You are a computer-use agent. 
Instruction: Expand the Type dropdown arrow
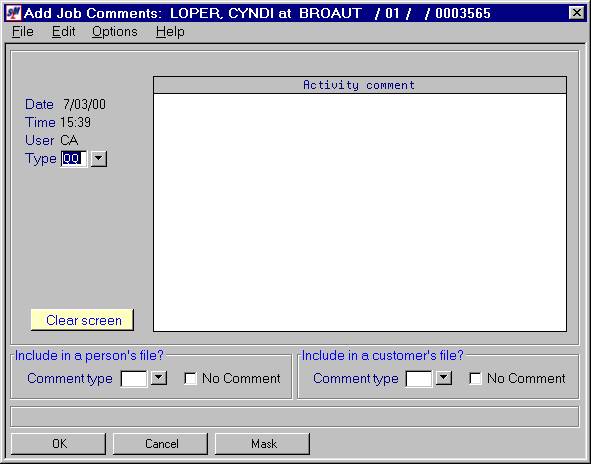pos(99,159)
